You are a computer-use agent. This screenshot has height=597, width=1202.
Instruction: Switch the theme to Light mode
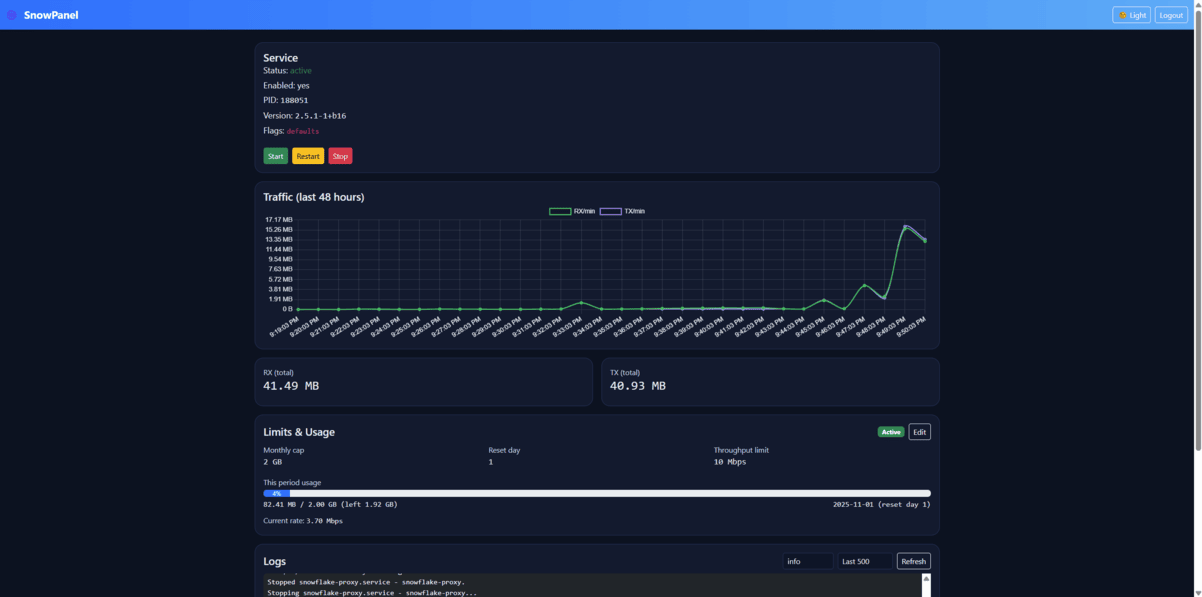click(1131, 15)
